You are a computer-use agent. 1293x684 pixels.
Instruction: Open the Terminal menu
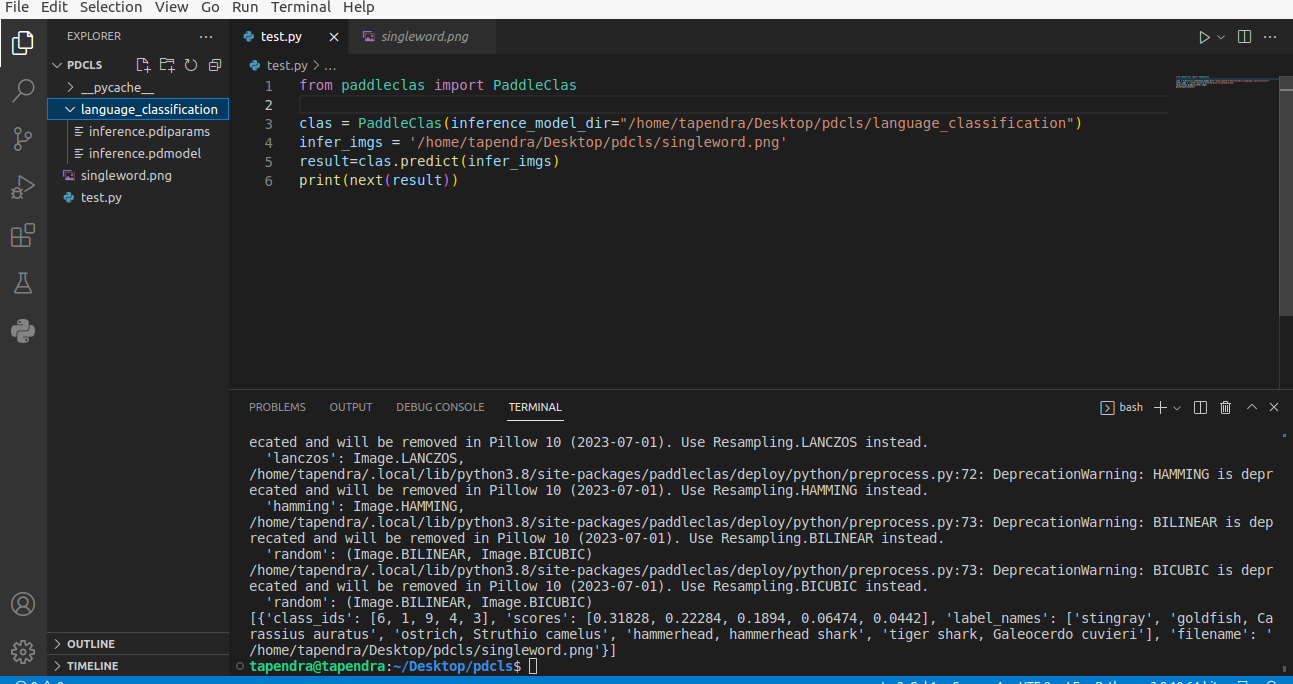301,7
